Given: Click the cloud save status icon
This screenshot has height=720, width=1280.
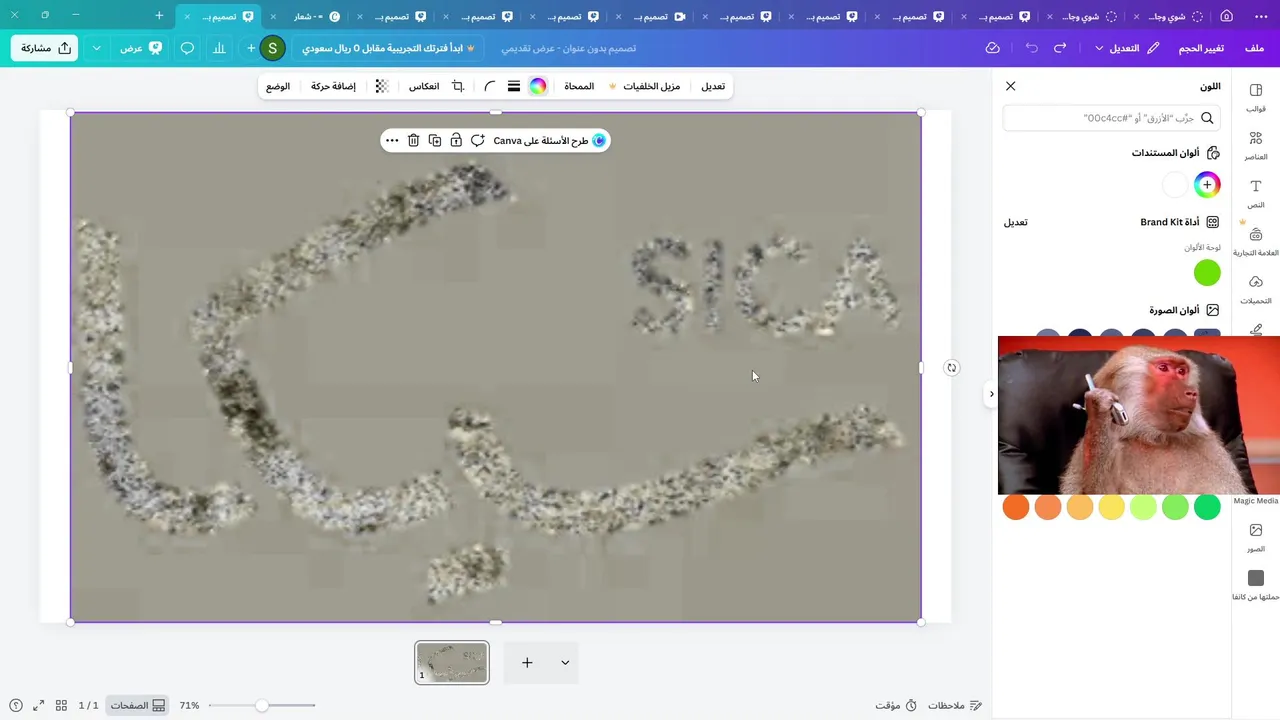Looking at the screenshot, I should (993, 48).
